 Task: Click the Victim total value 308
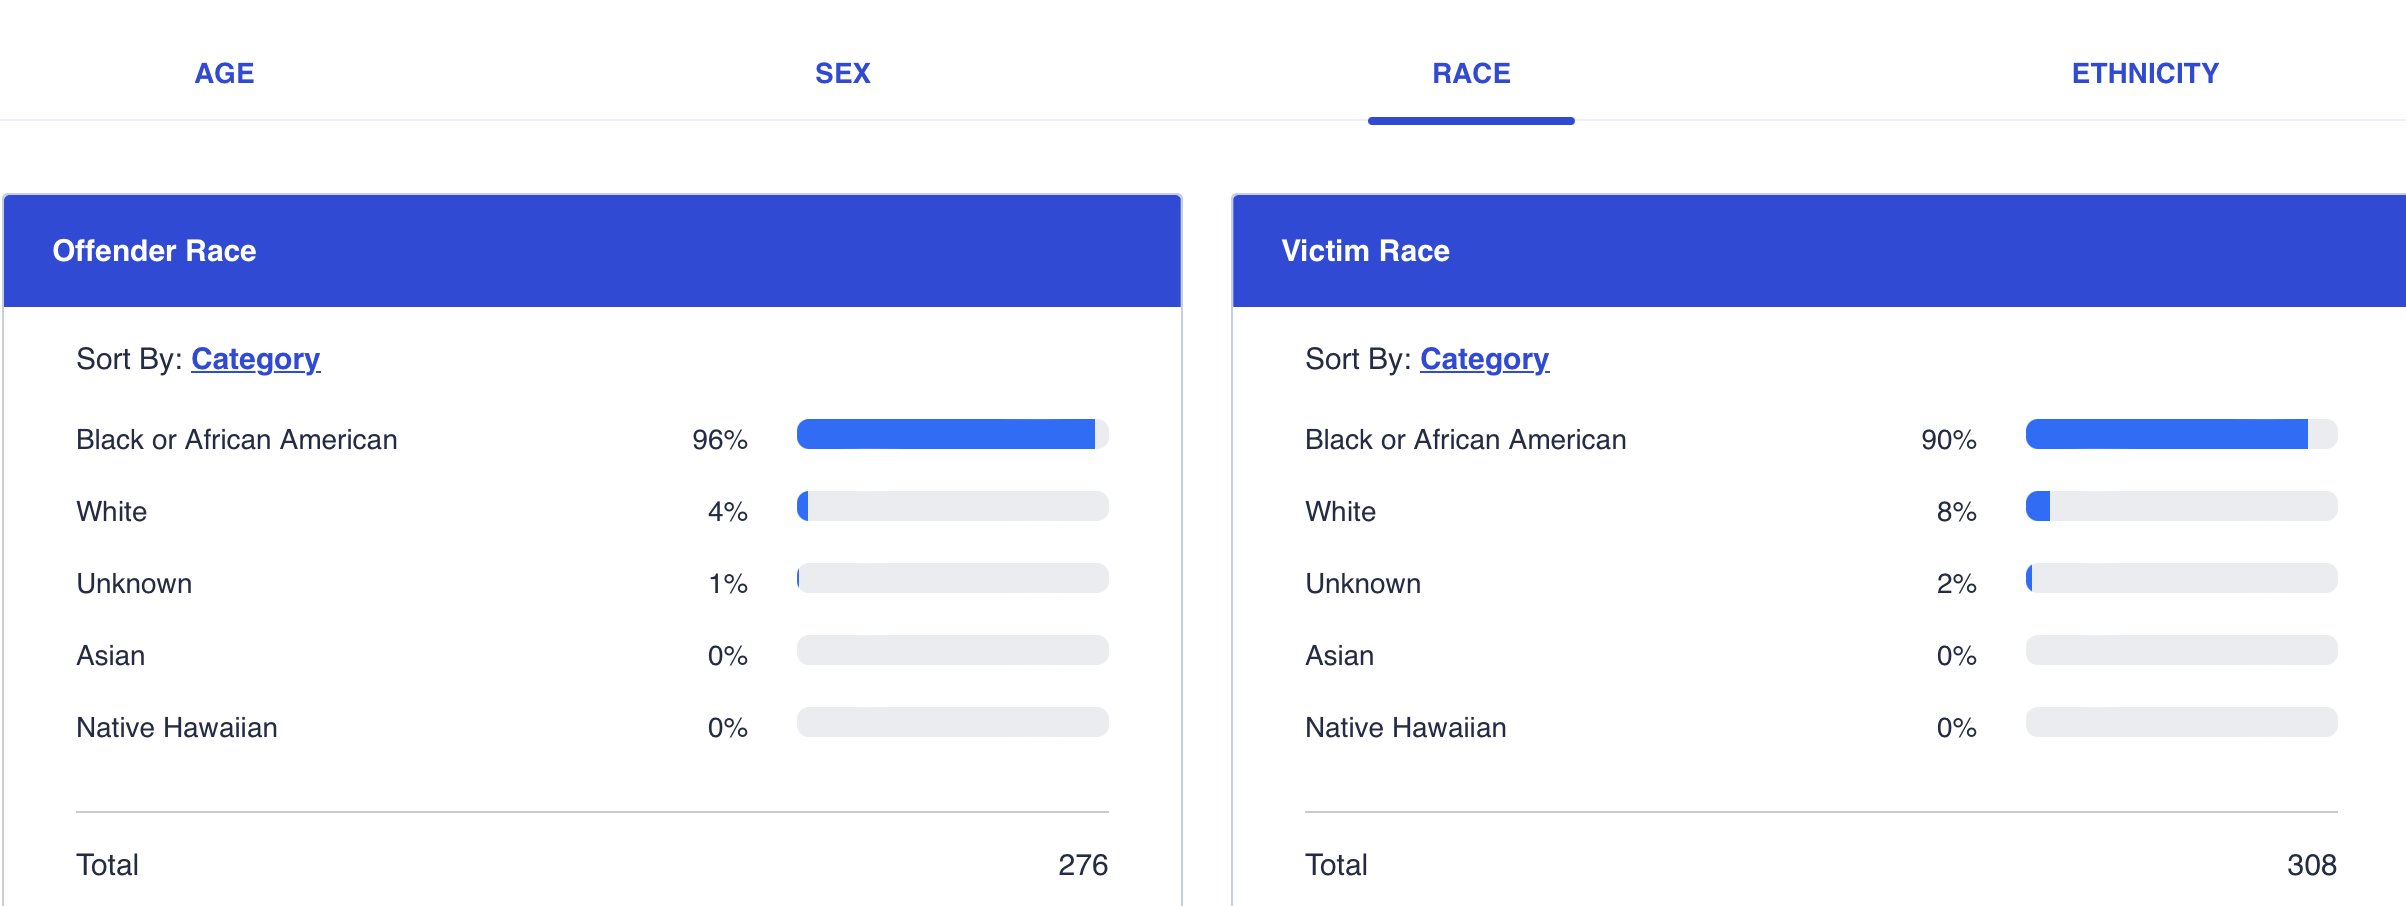(2311, 865)
